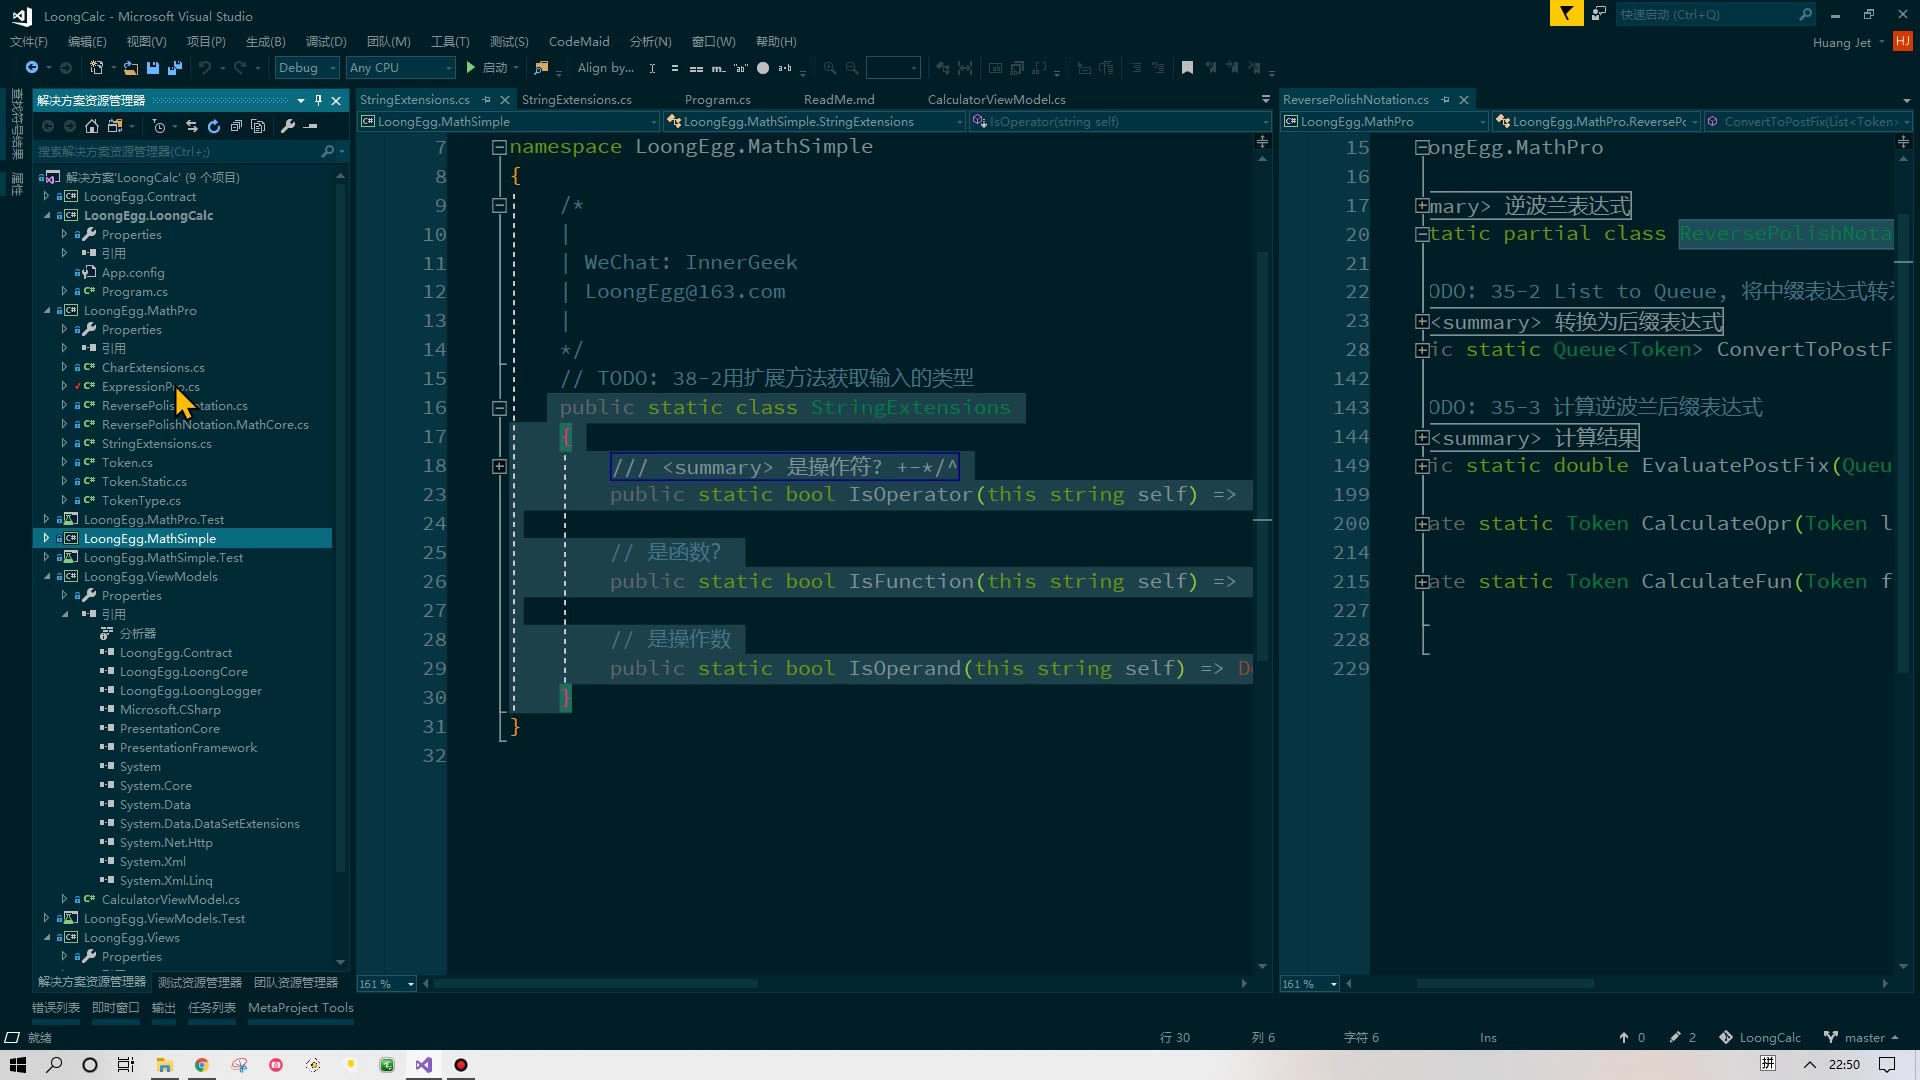Image resolution: width=1920 pixels, height=1080 pixels.
Task: Select the Start/Play button to run
Action: [x=471, y=67]
